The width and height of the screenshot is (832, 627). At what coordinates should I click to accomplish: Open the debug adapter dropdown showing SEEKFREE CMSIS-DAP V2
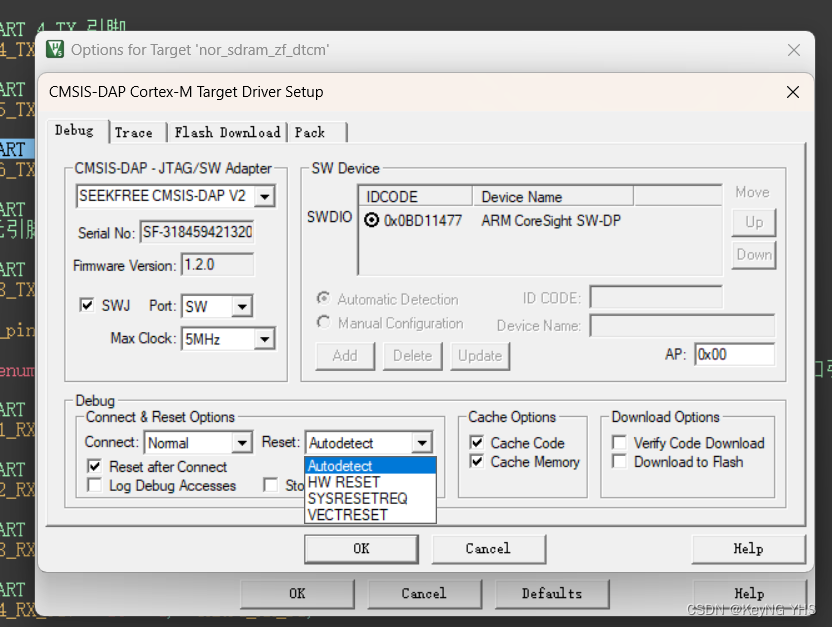(x=265, y=196)
